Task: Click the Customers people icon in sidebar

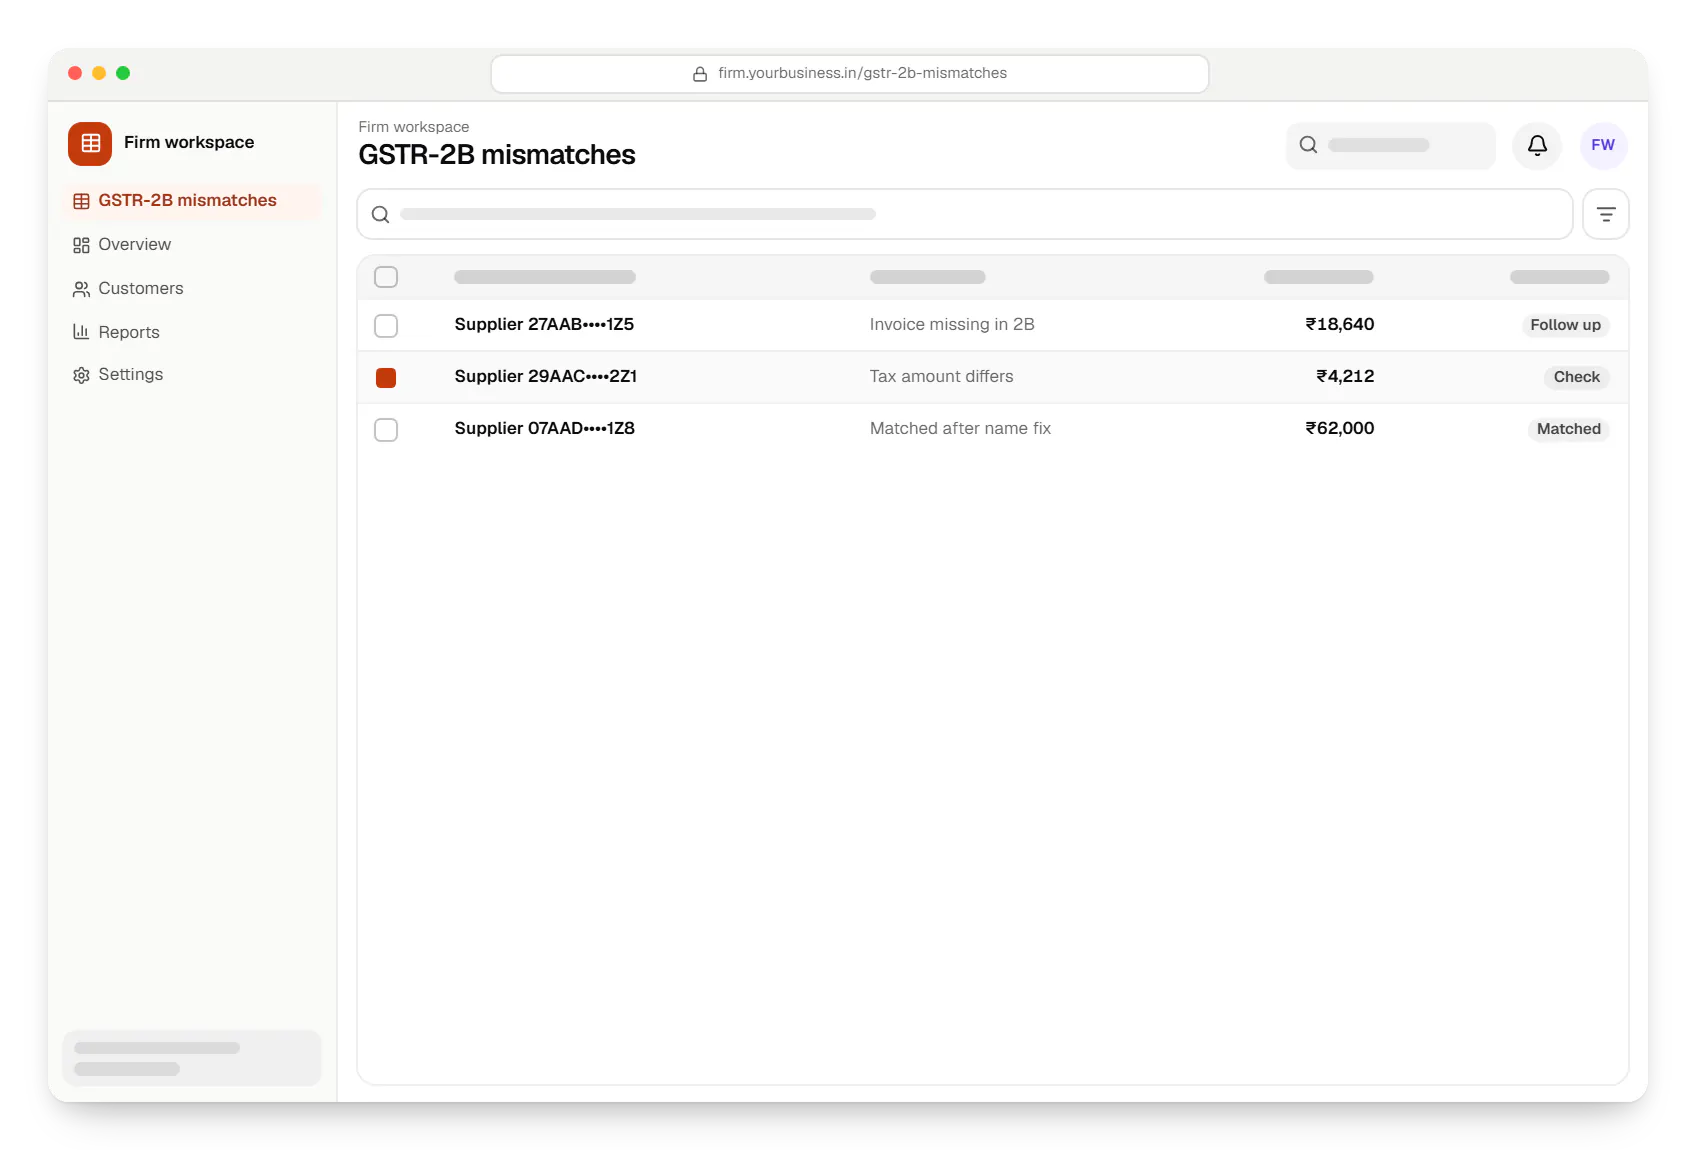Action: pos(81,289)
